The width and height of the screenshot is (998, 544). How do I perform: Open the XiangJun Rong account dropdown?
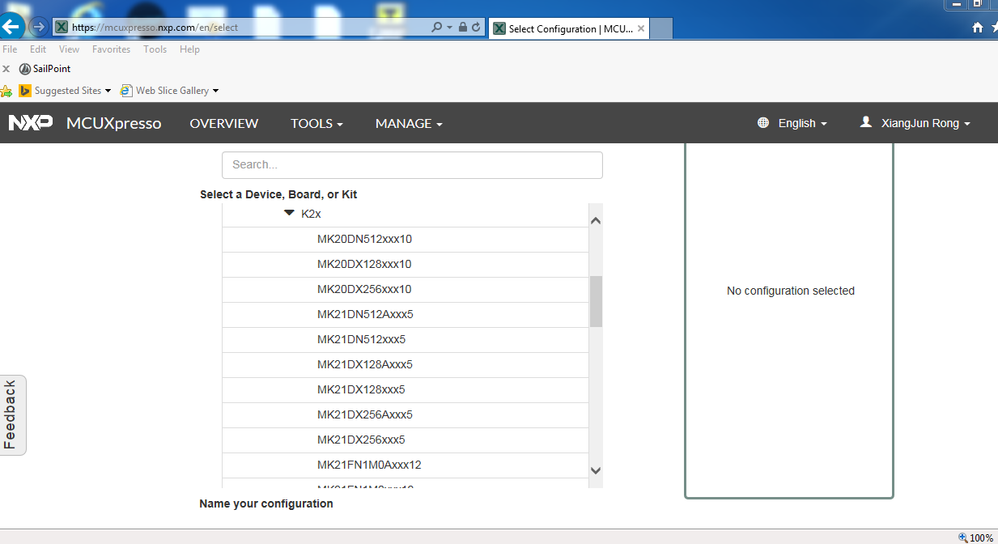925,123
